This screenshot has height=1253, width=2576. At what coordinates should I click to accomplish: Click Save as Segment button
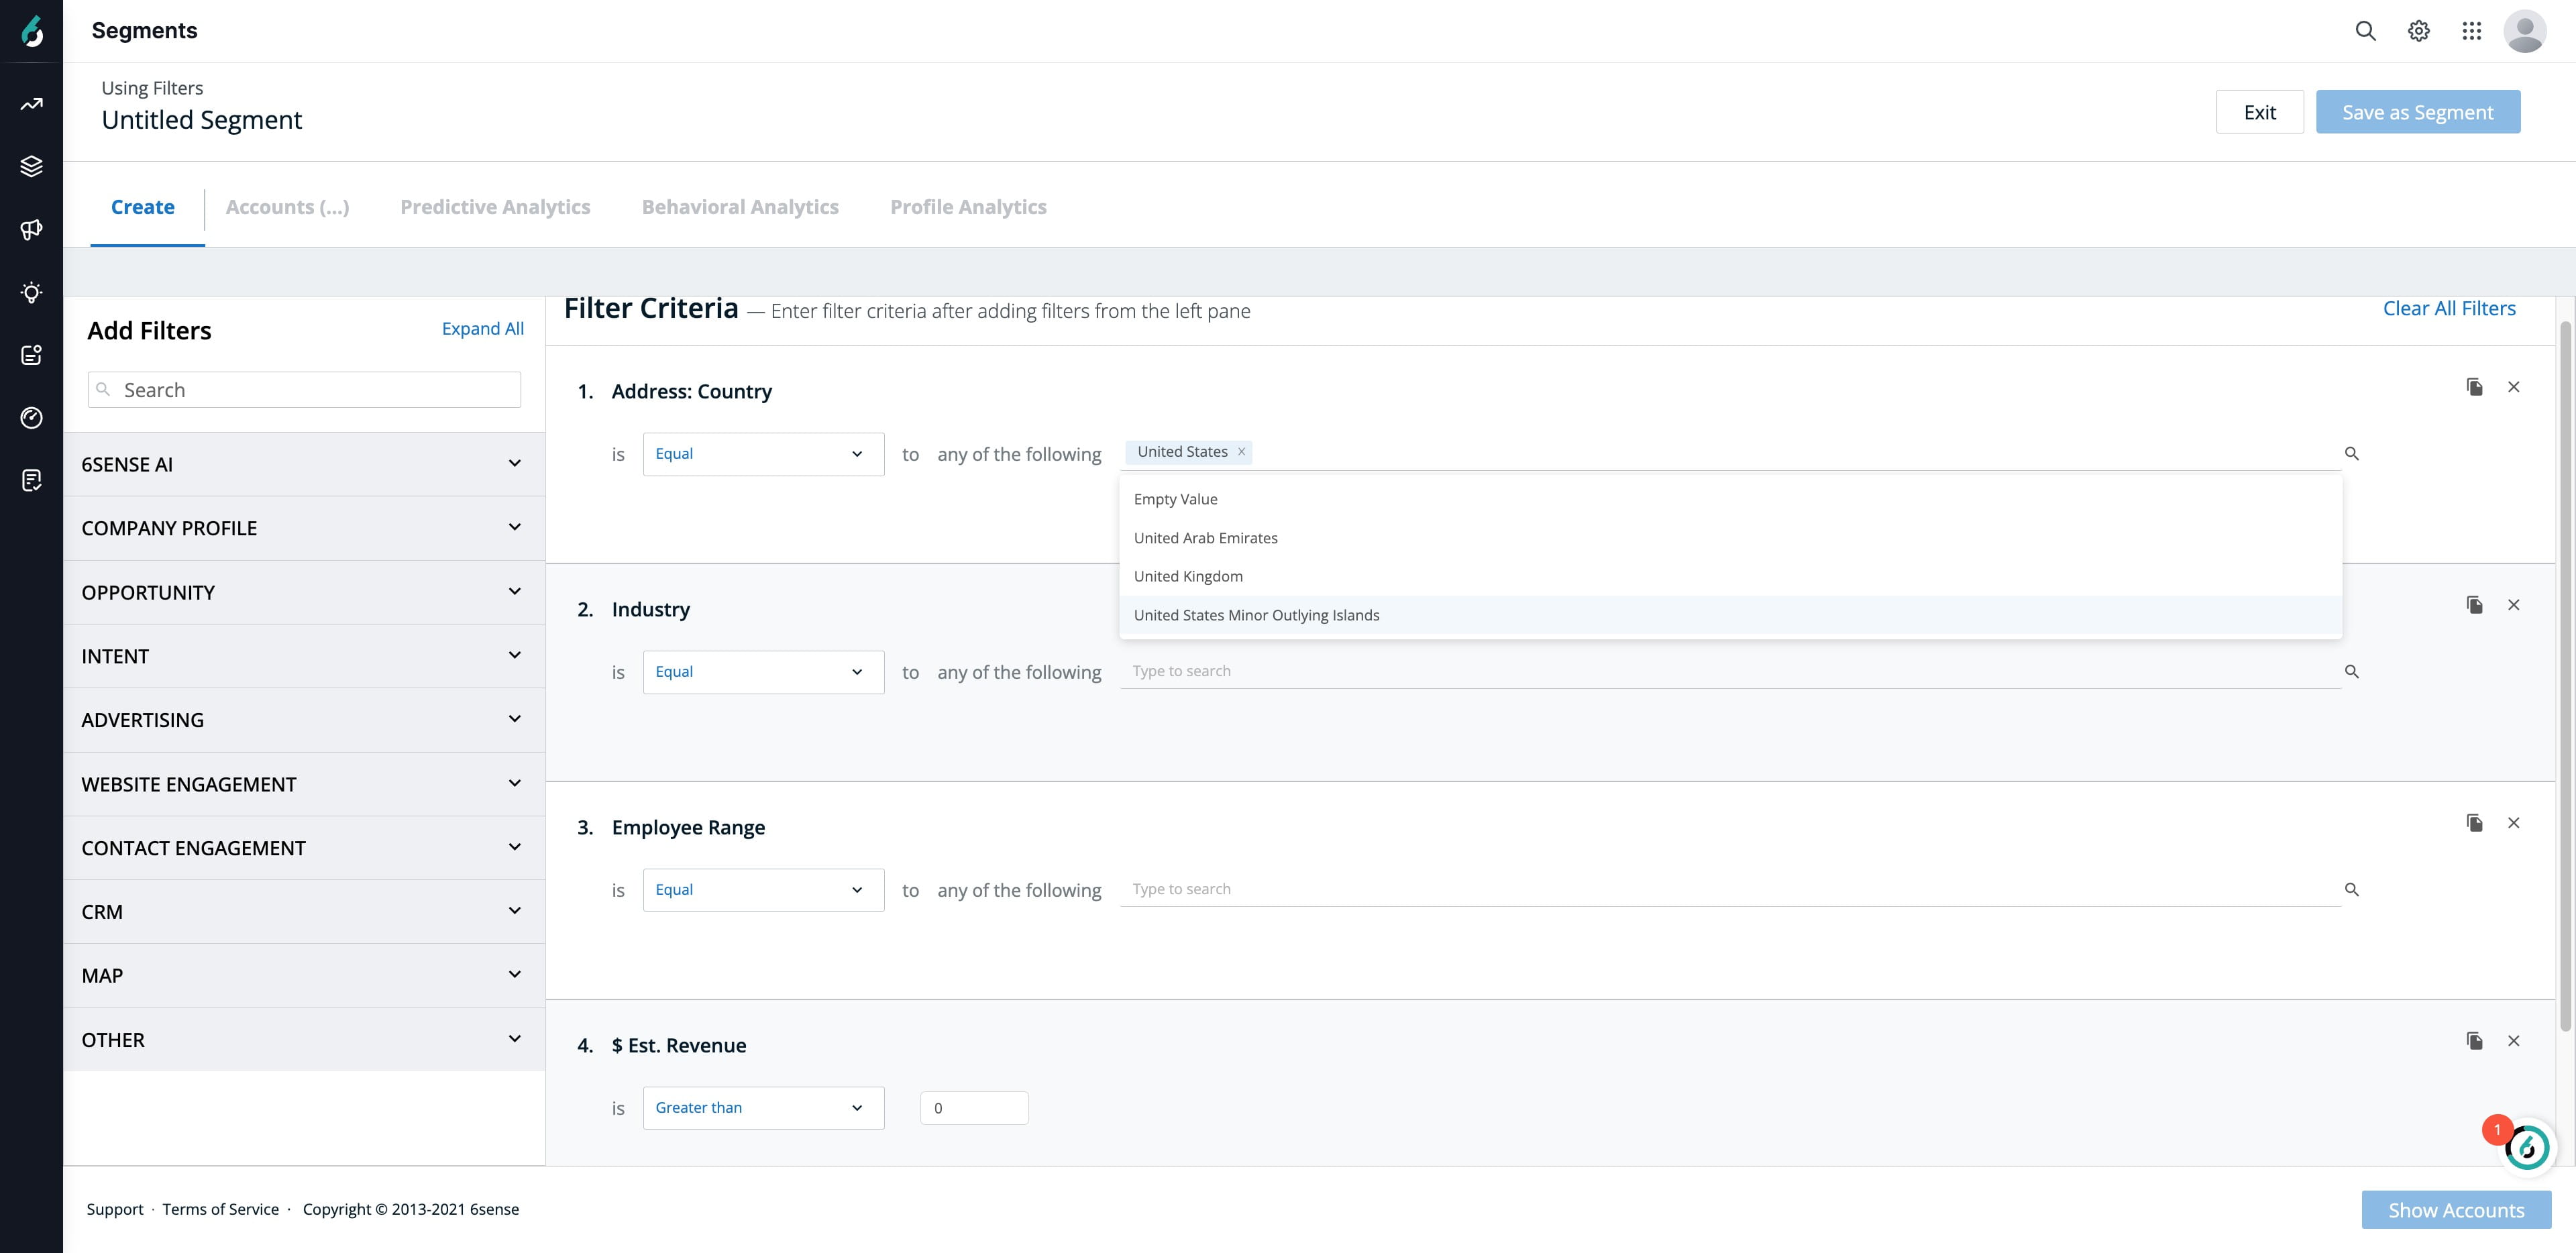2417,112
